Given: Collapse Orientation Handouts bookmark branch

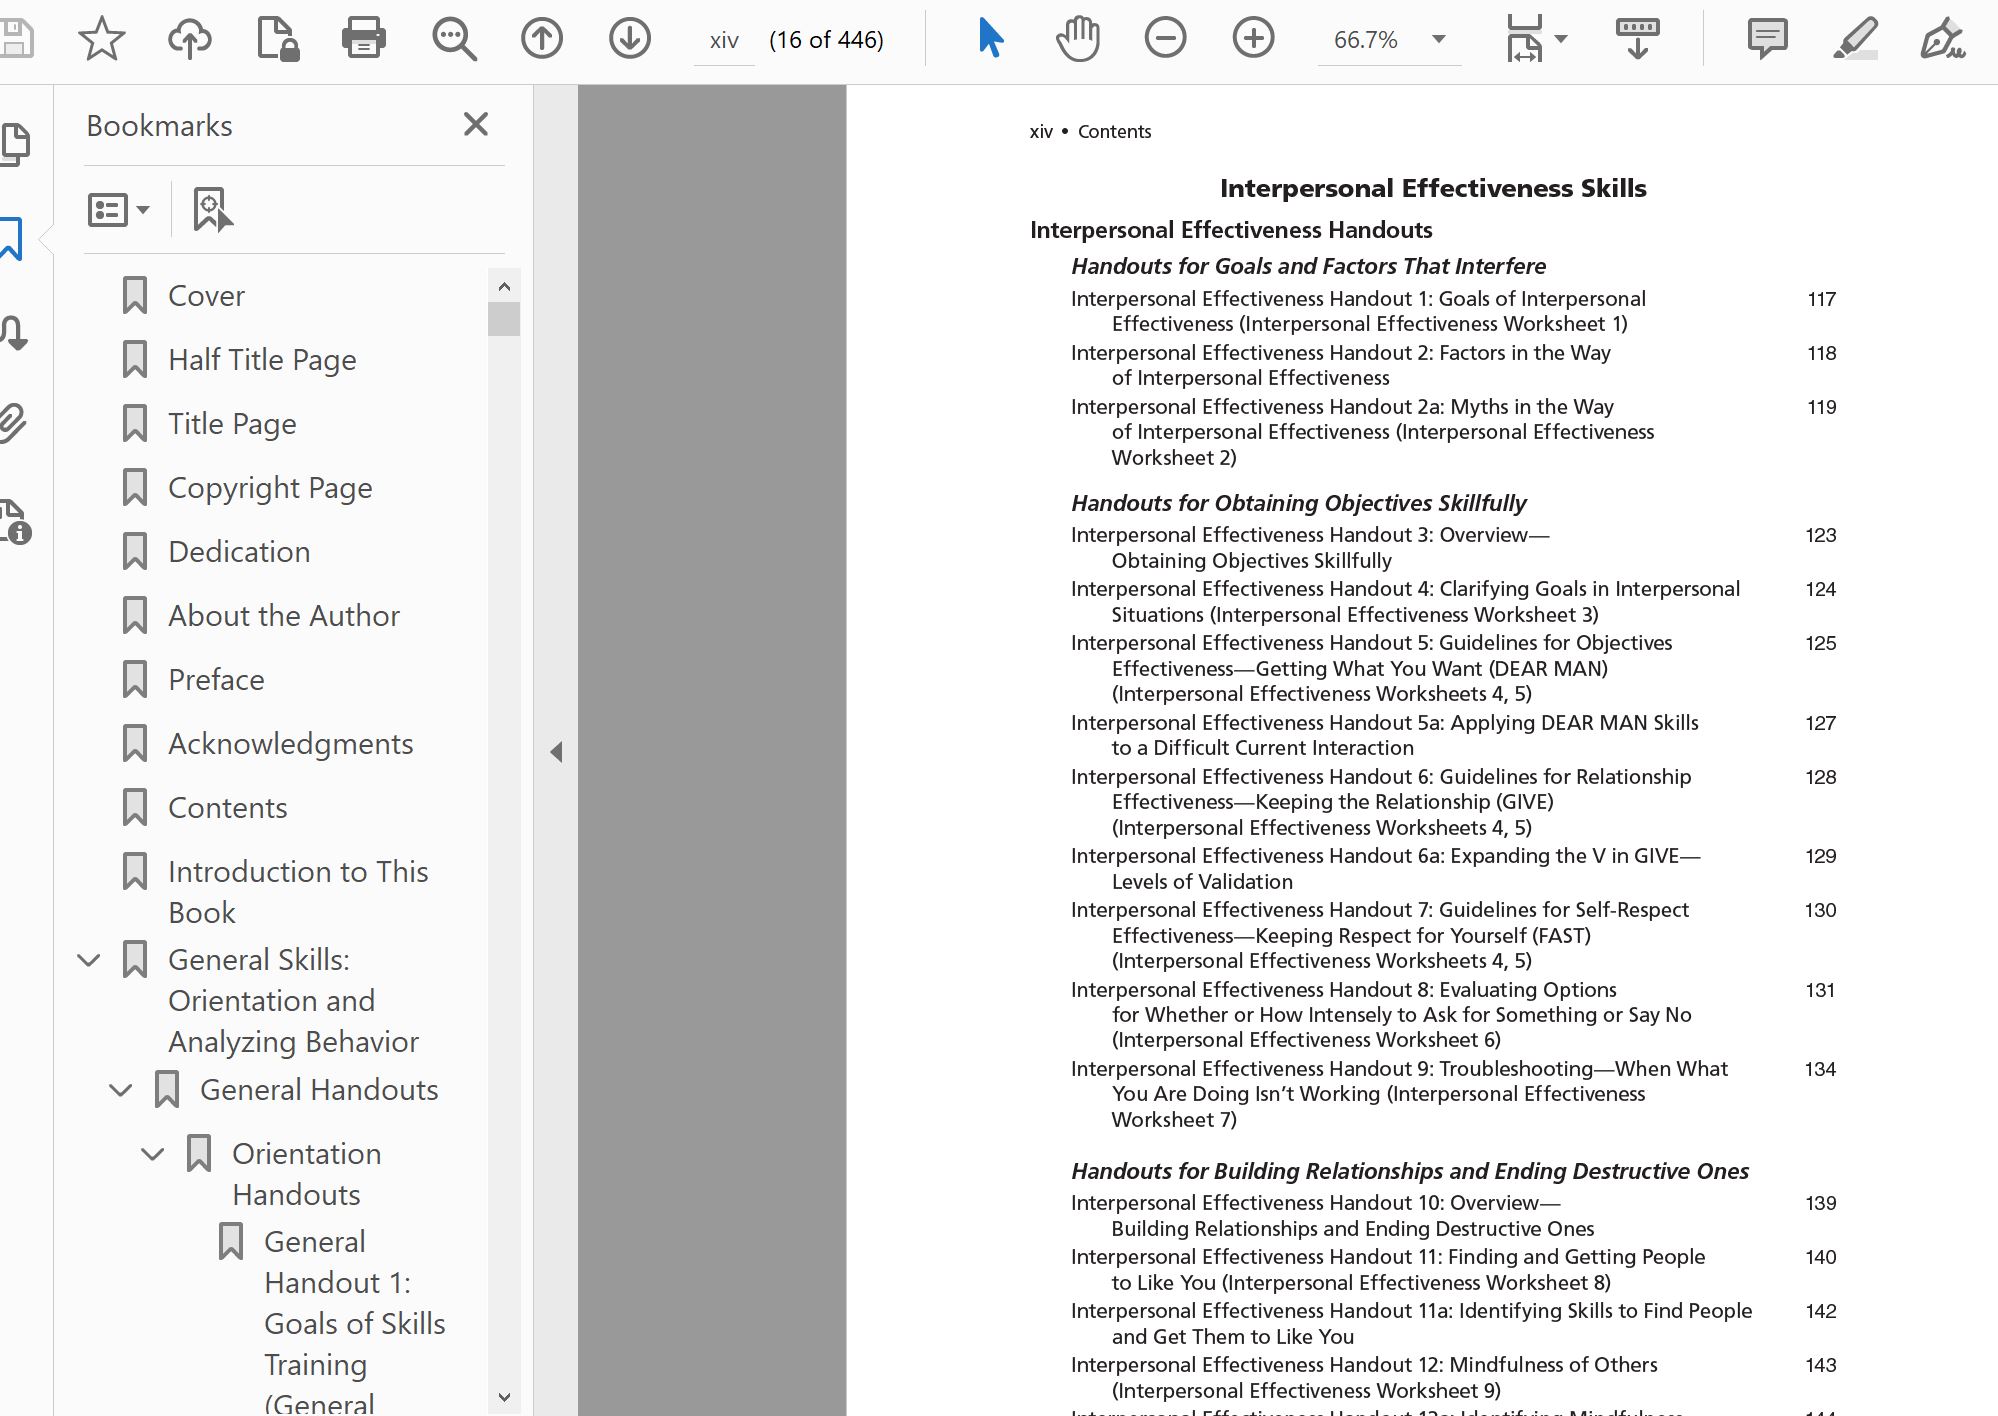Looking at the screenshot, I should point(153,1154).
